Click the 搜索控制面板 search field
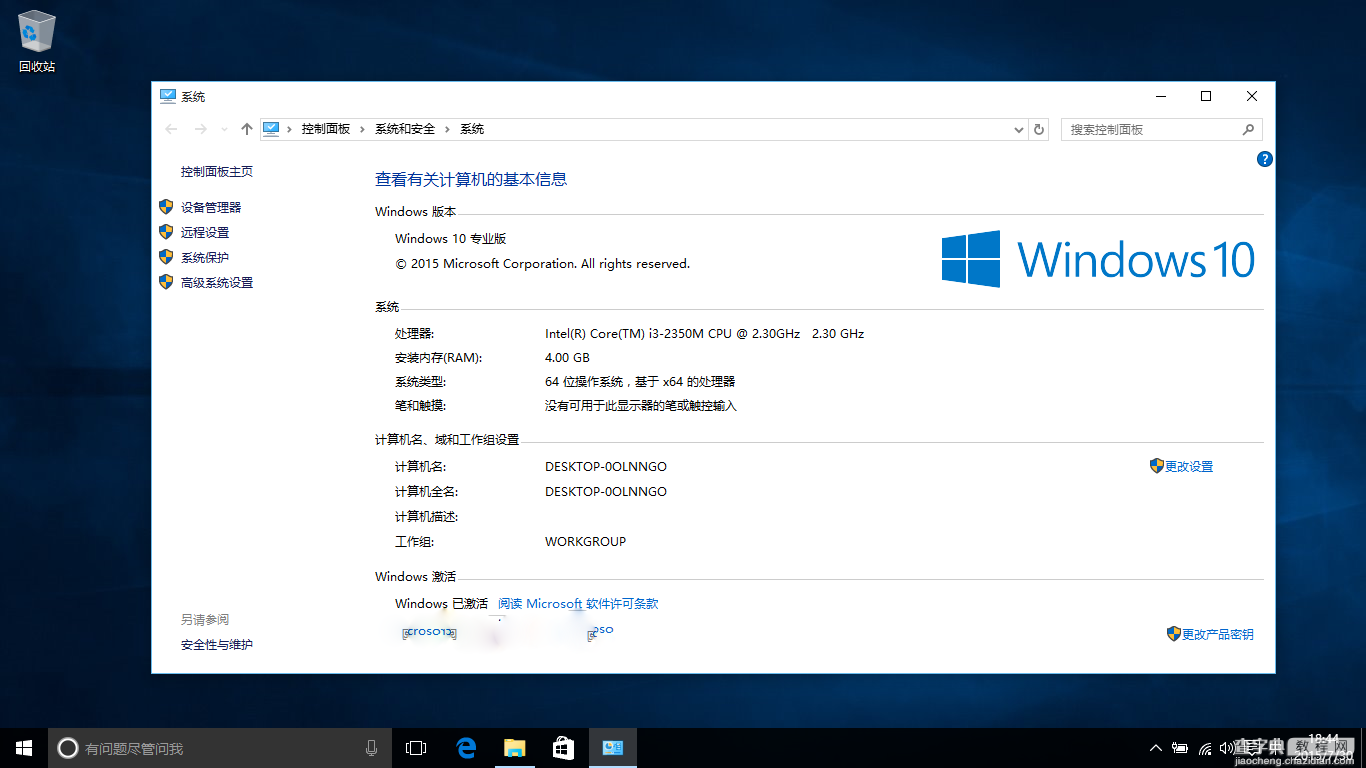This screenshot has height=768, width=1366. pos(1161,130)
